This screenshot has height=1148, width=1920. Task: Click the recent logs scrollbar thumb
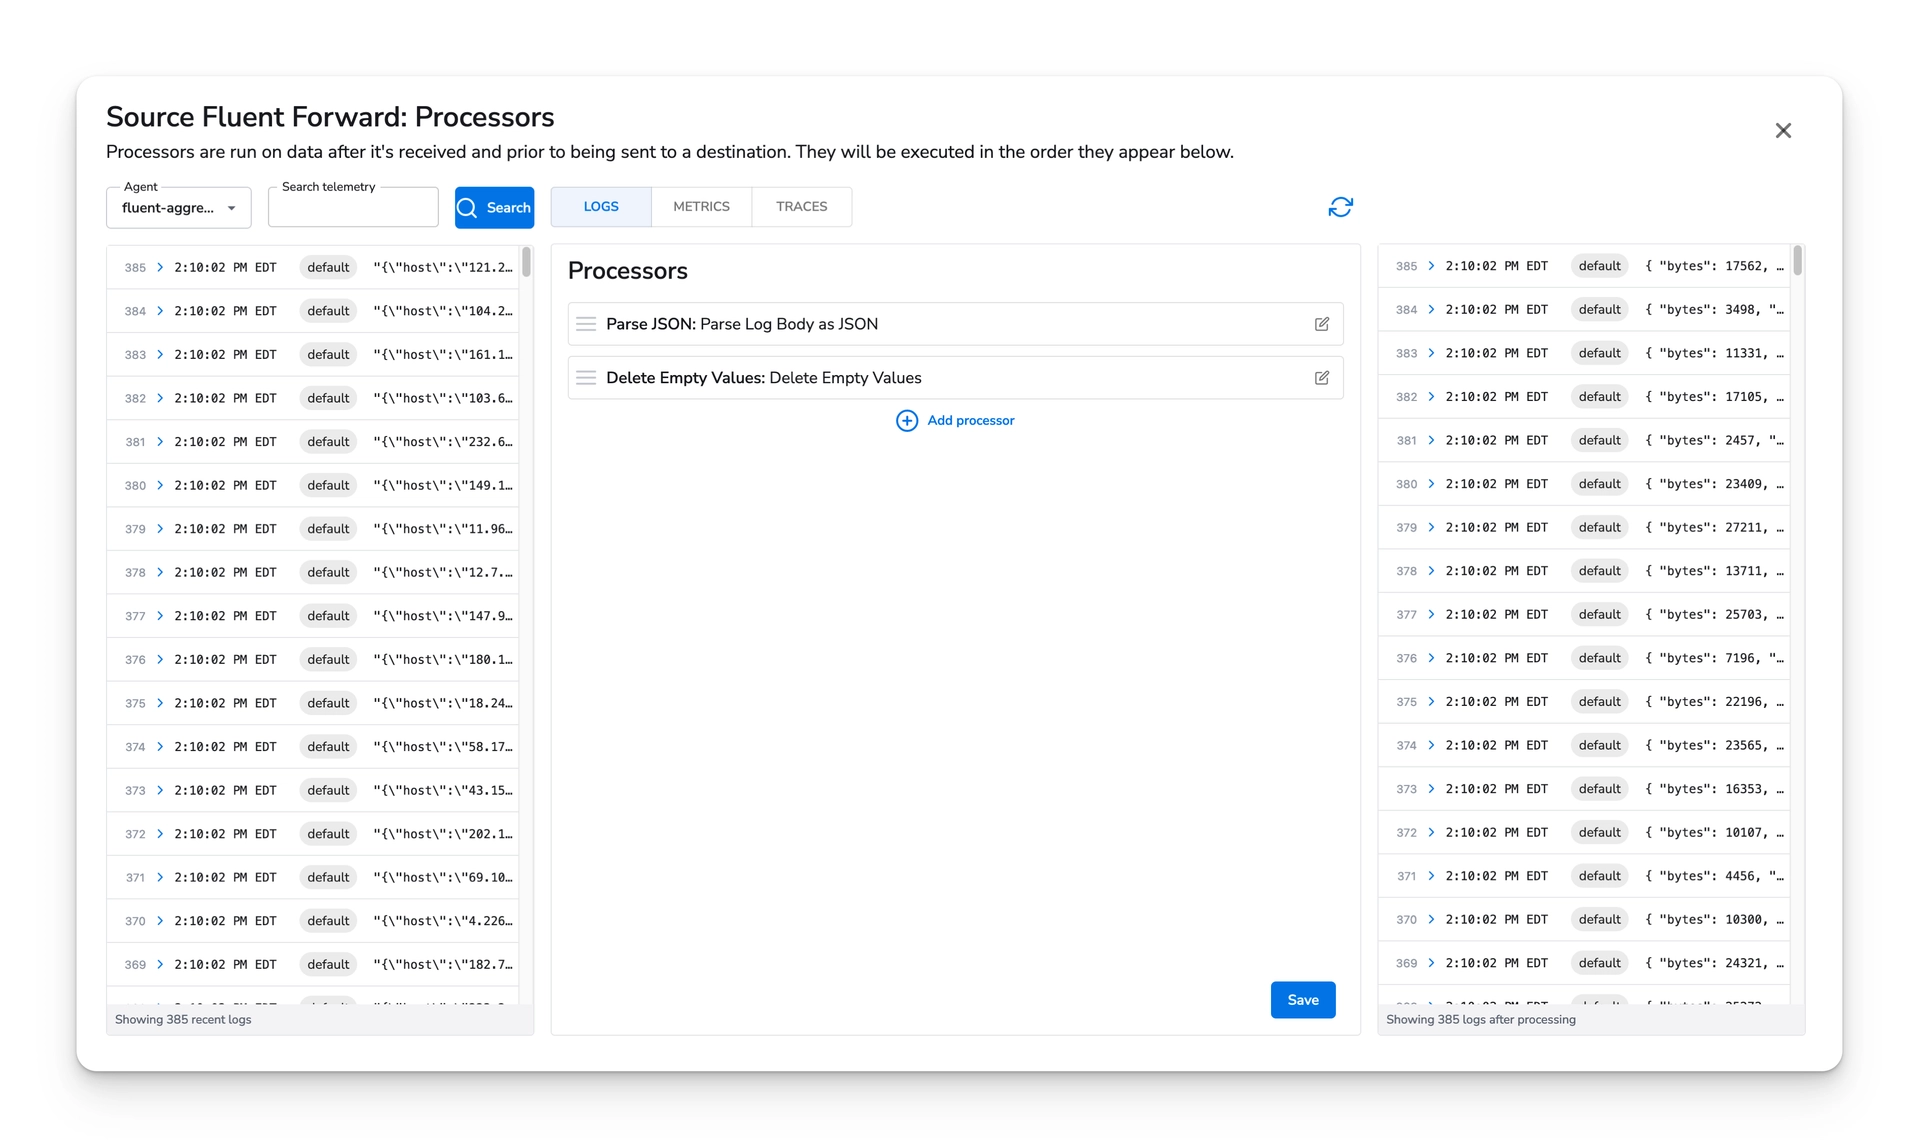click(x=526, y=263)
